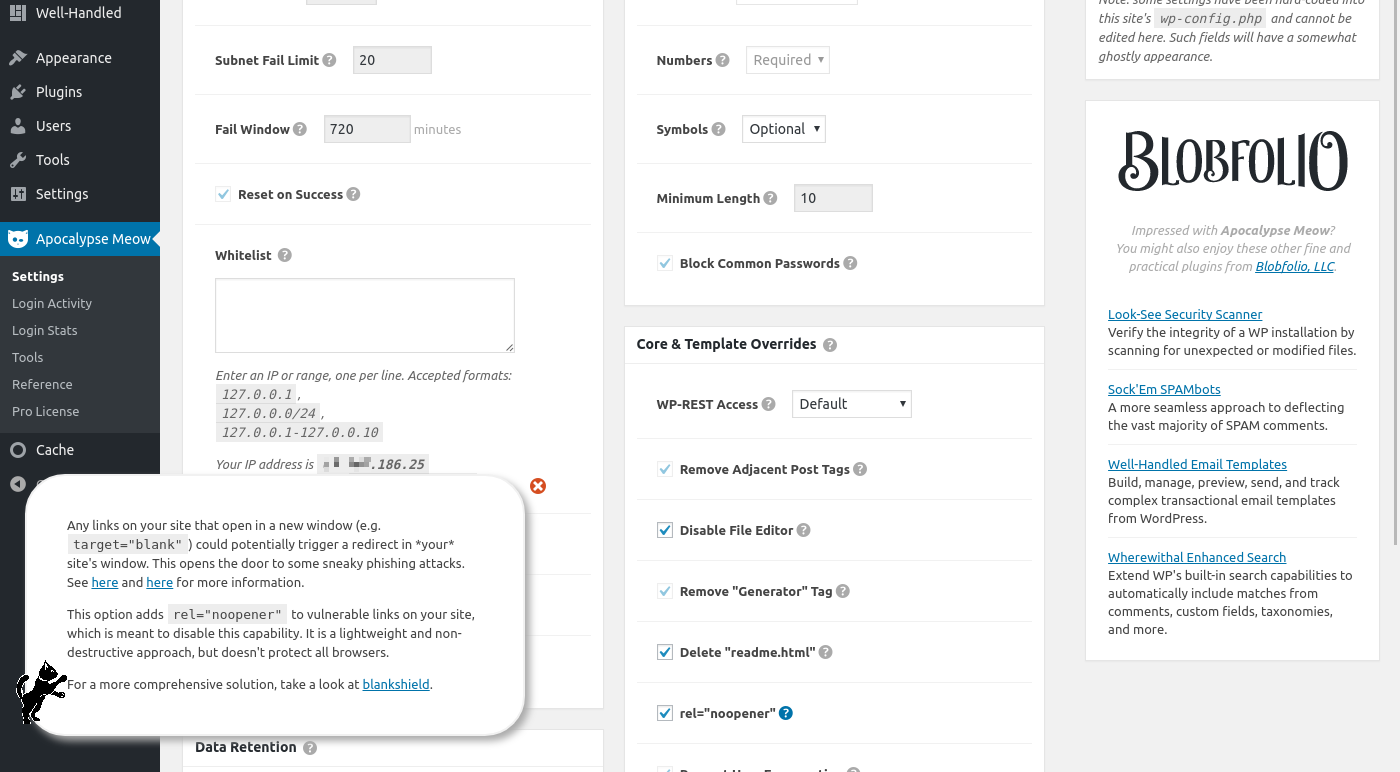
Task: Open the Symbols dropdown set to Optional
Action: click(784, 129)
